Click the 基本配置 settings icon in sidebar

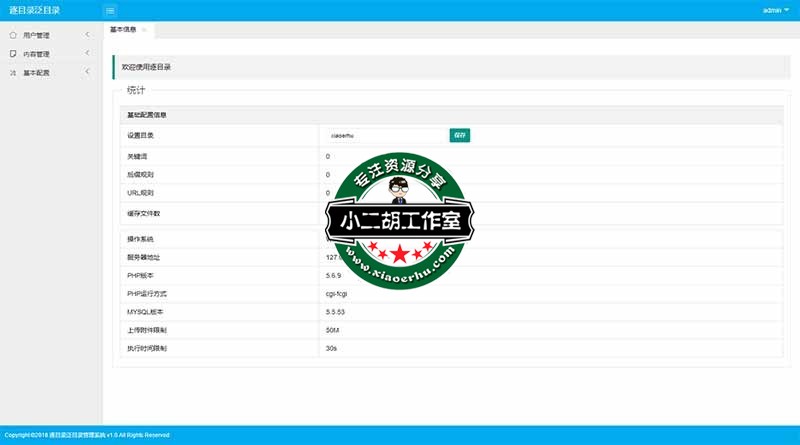coord(12,73)
